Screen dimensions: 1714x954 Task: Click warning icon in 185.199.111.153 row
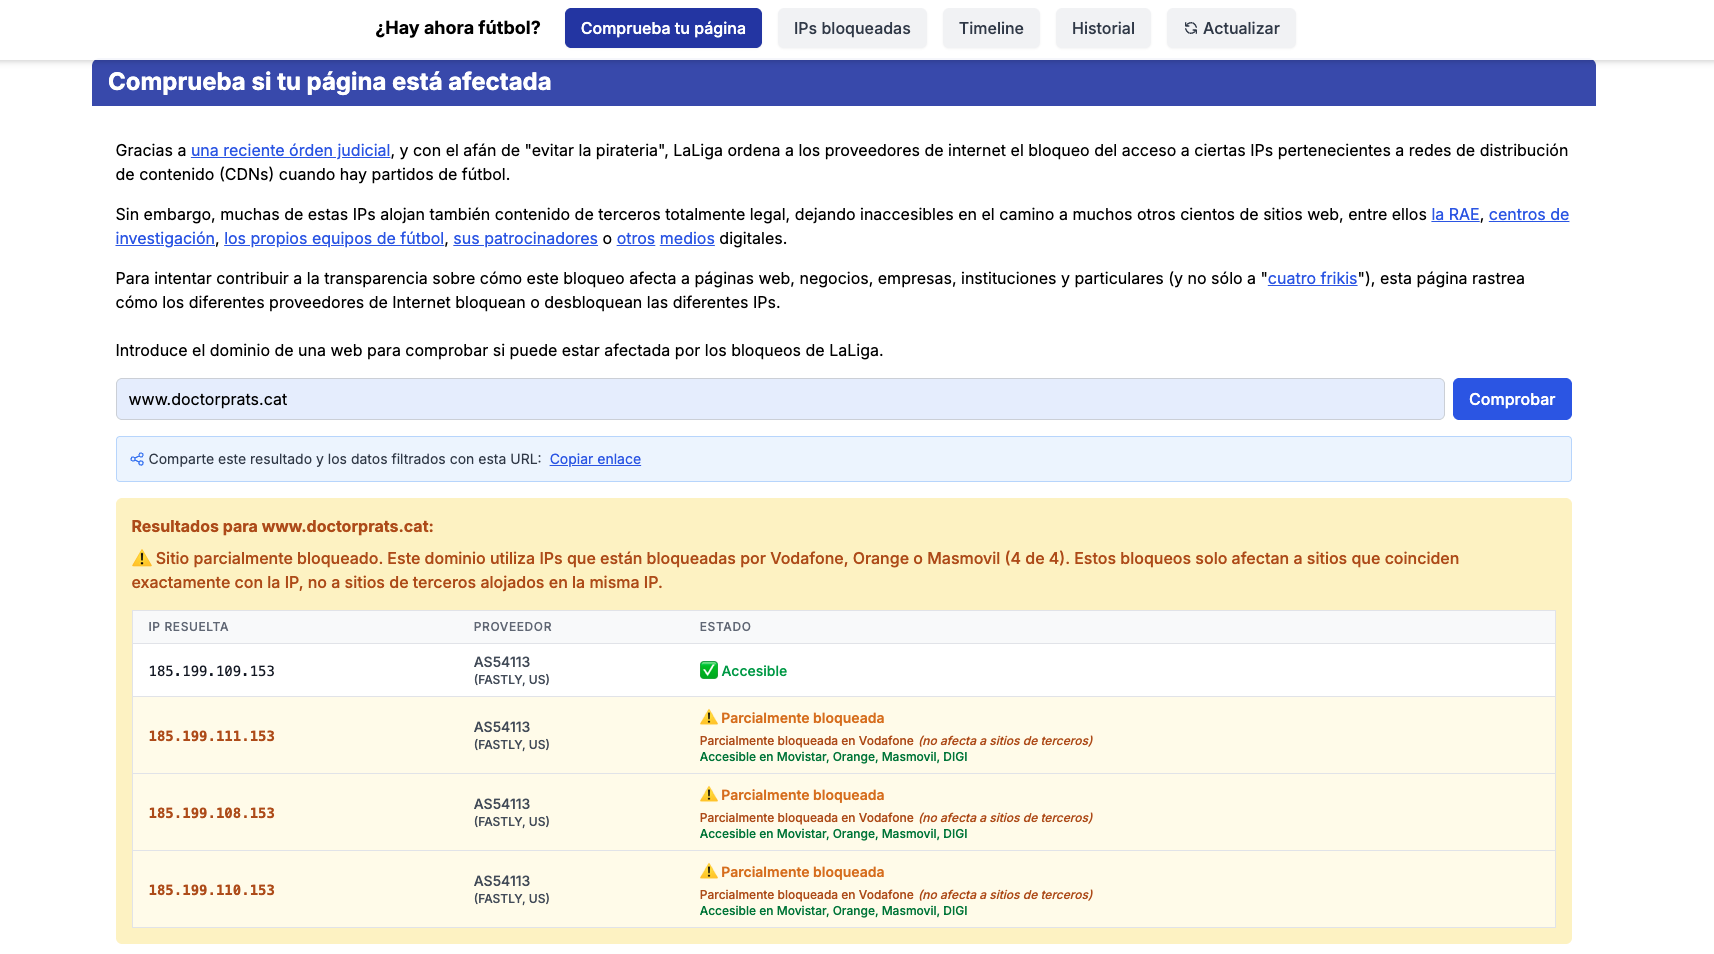(709, 717)
